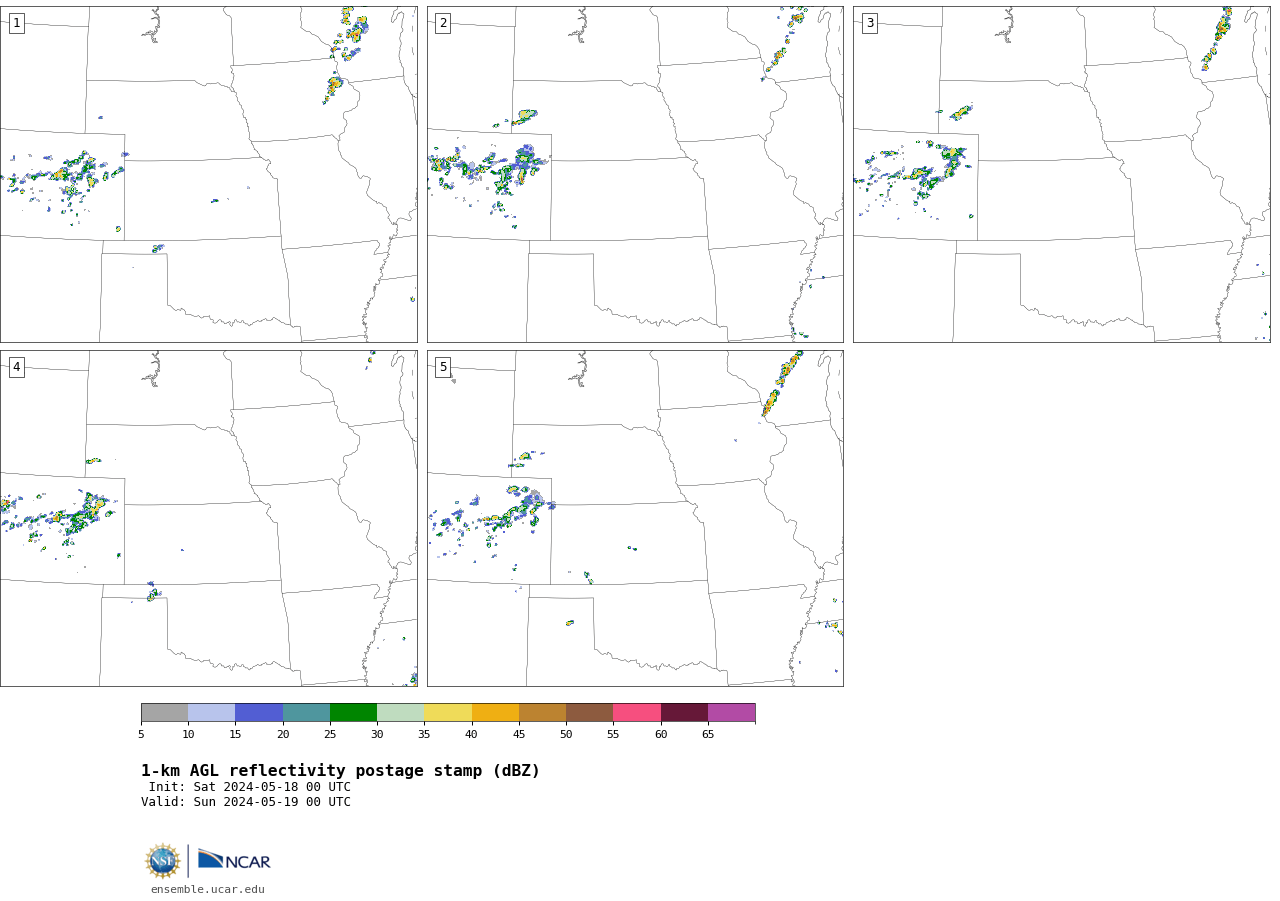This screenshot has width=1280, height=901.
Task: Select the light blue 10-15 dBZ swatch
Action: 212,713
